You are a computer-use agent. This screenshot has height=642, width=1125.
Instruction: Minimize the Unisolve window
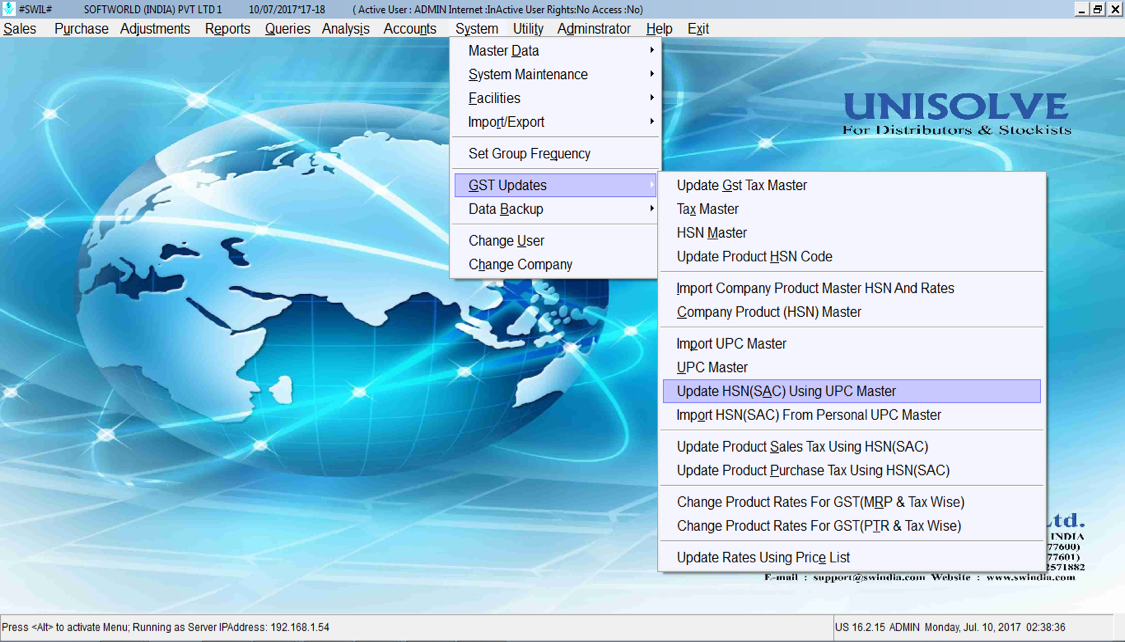tap(1081, 9)
